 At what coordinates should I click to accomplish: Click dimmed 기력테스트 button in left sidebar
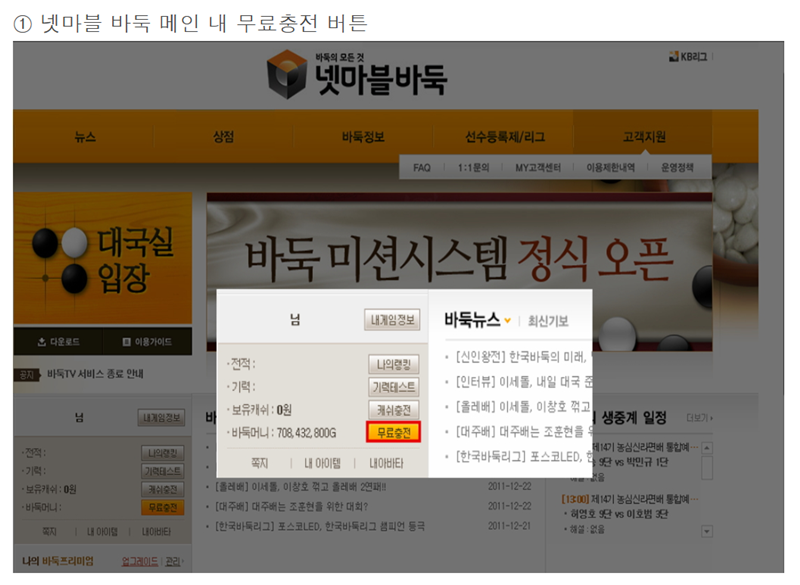pyautogui.click(x=162, y=471)
